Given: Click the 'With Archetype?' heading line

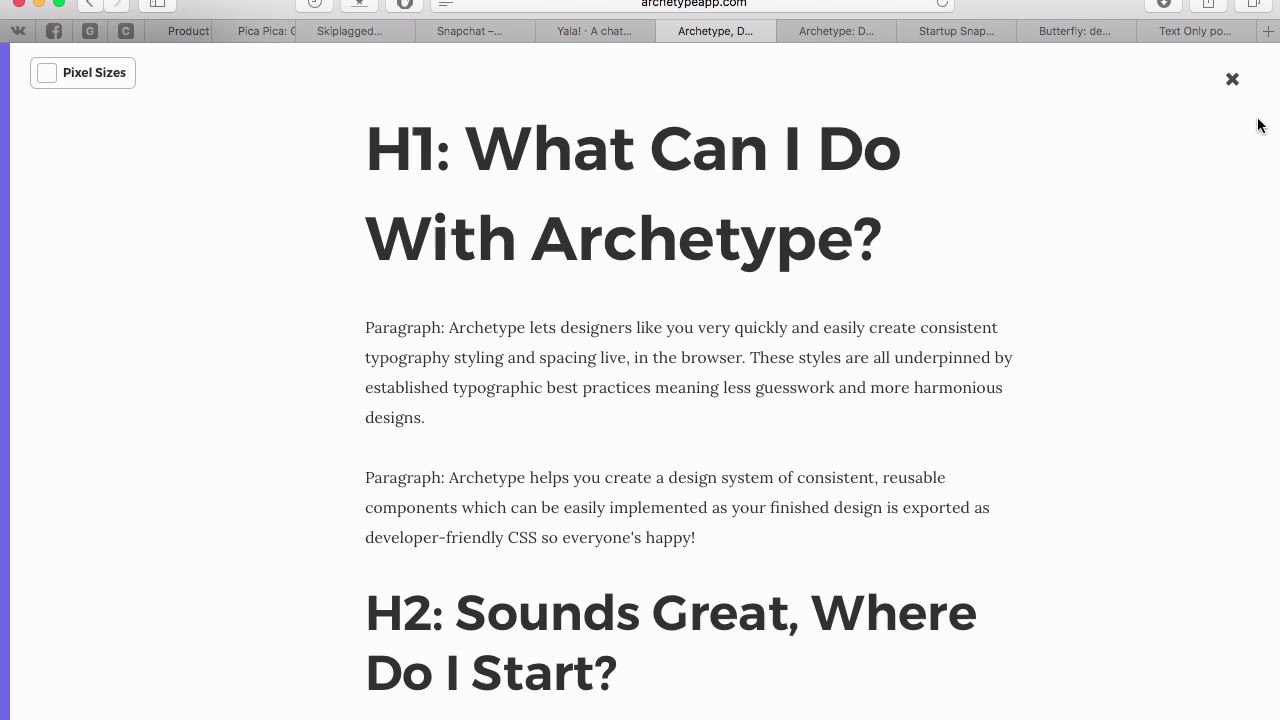Looking at the screenshot, I should pyautogui.click(x=623, y=240).
